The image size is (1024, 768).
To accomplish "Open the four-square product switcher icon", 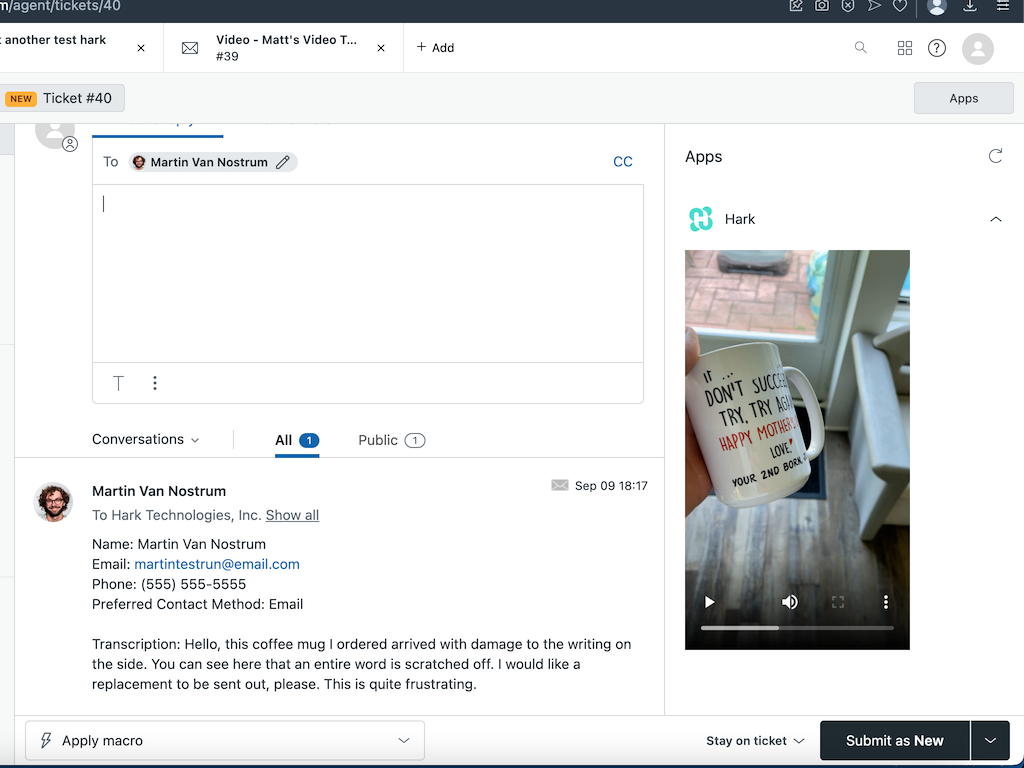I will [x=904, y=47].
